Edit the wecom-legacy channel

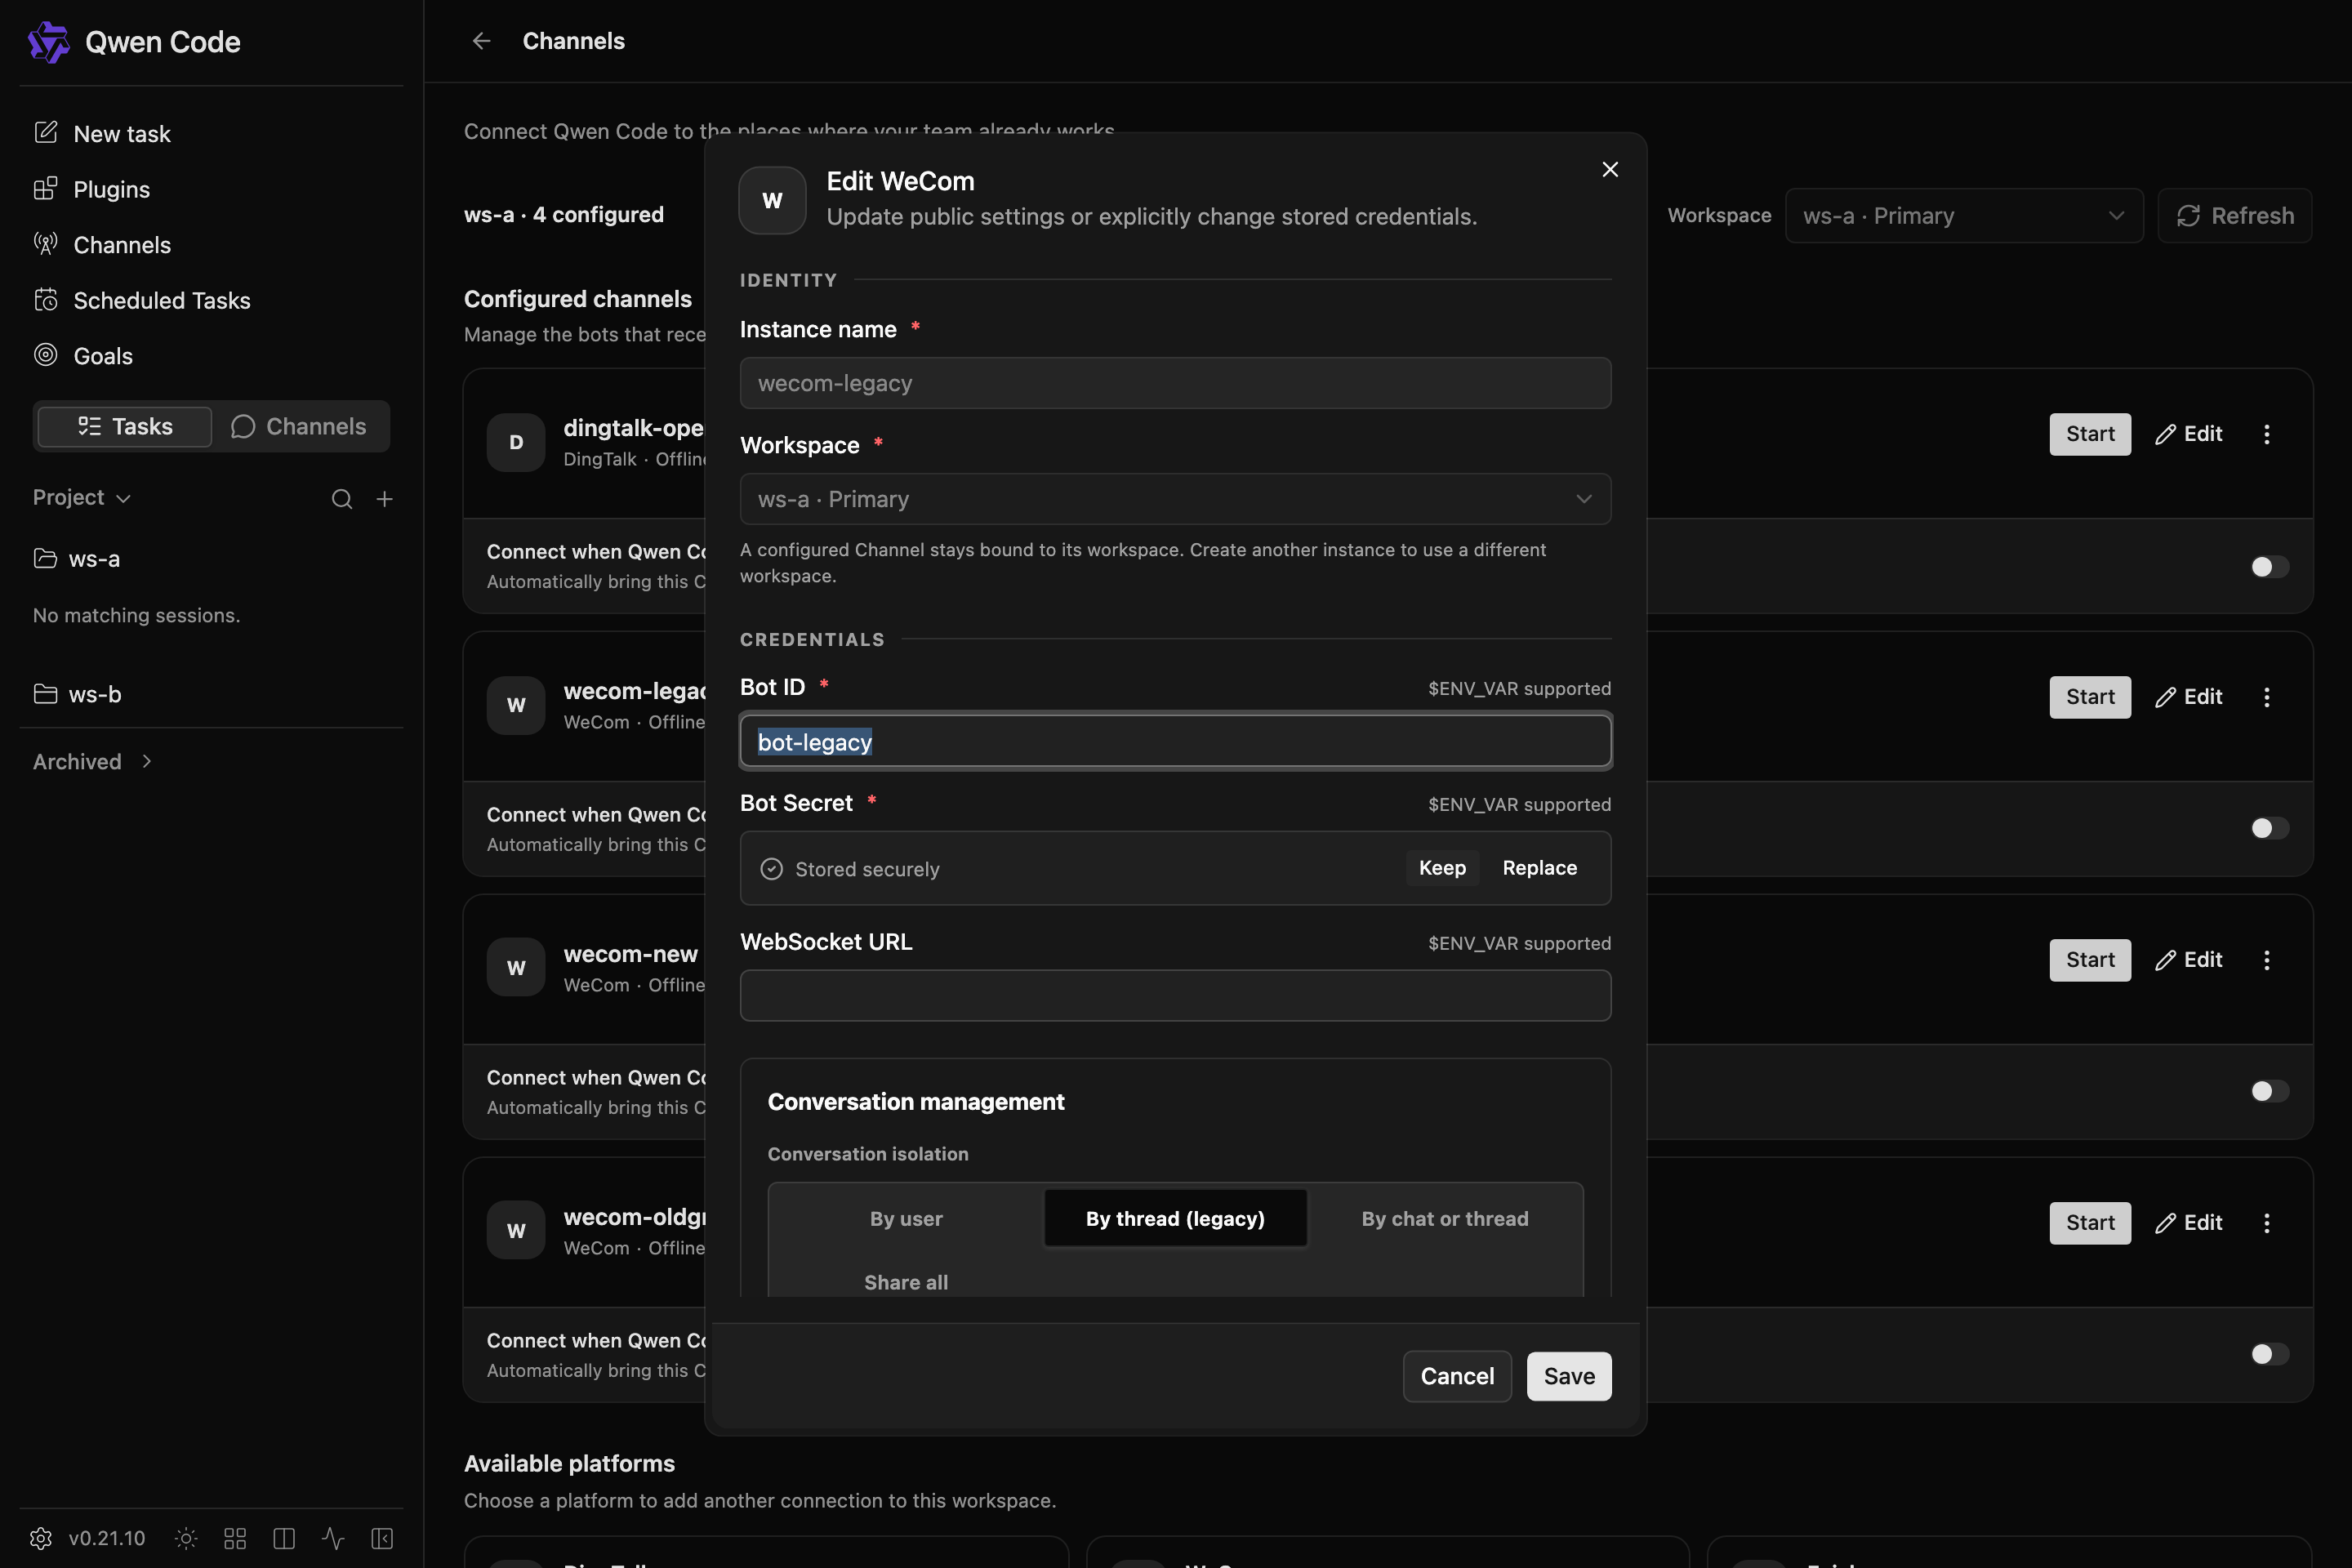[2189, 697]
